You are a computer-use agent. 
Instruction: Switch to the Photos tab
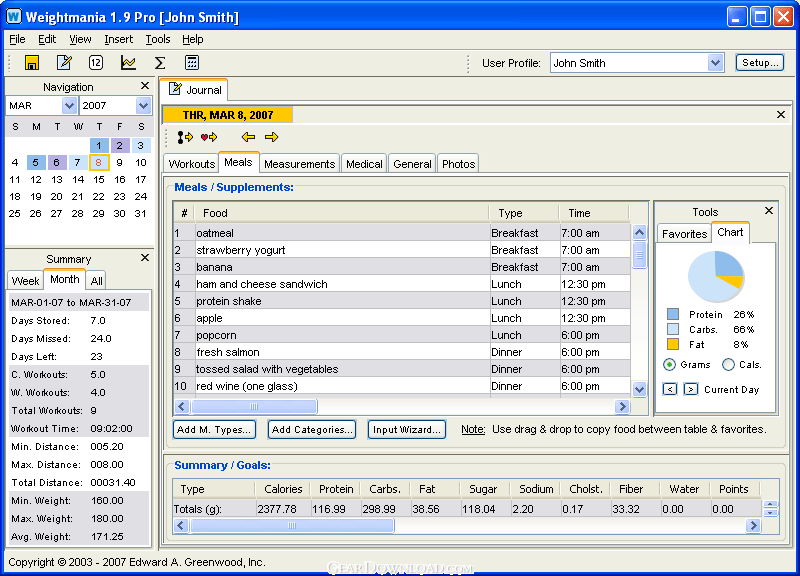click(458, 164)
